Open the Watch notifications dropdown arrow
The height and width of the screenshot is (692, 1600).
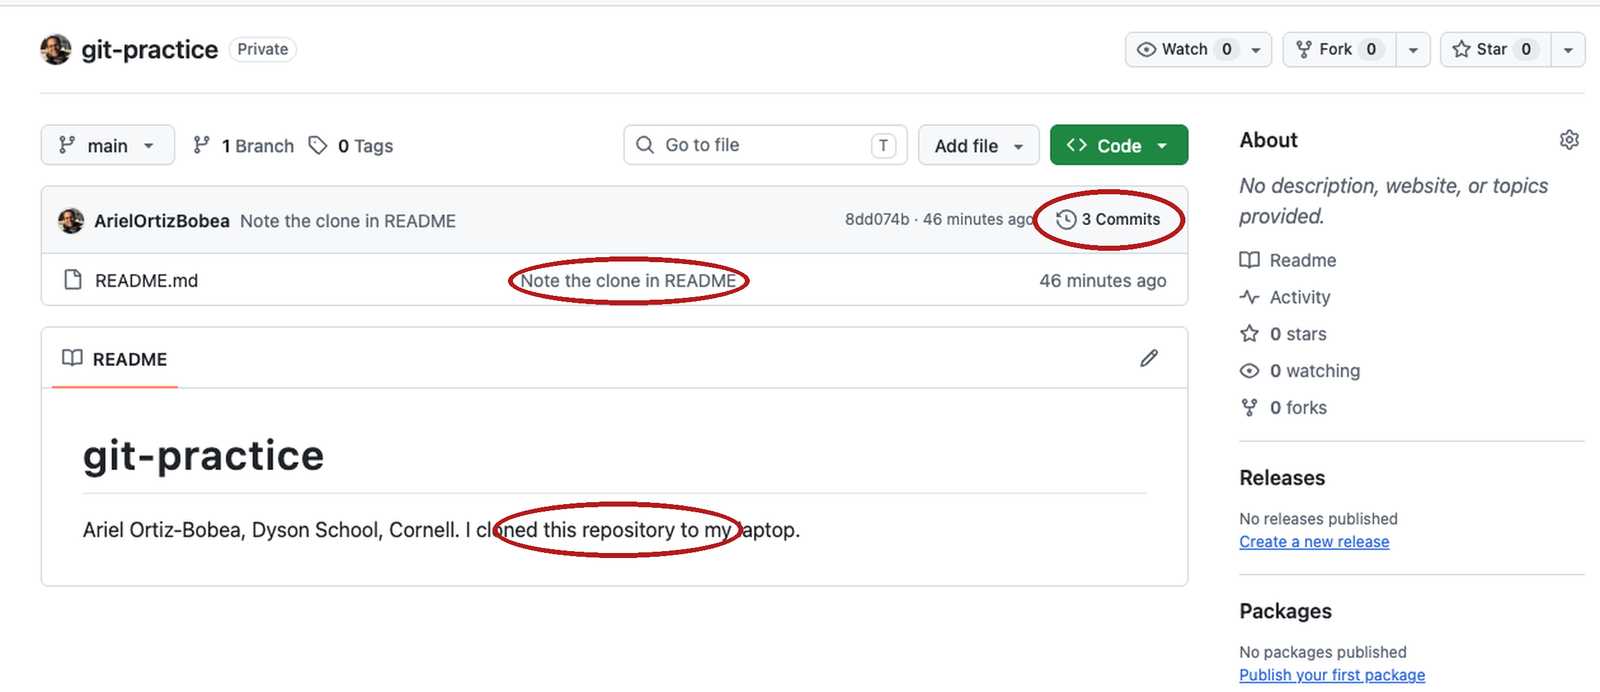1256,49
